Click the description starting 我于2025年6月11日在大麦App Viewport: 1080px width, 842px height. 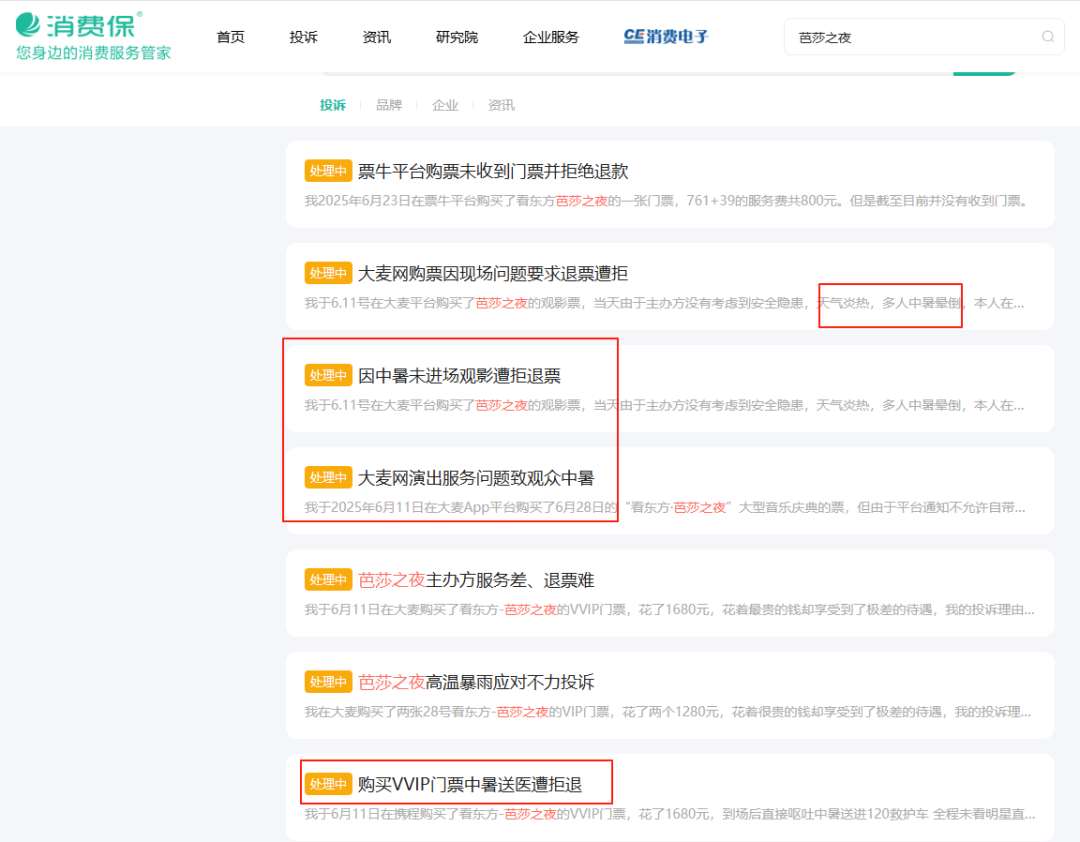click(665, 507)
